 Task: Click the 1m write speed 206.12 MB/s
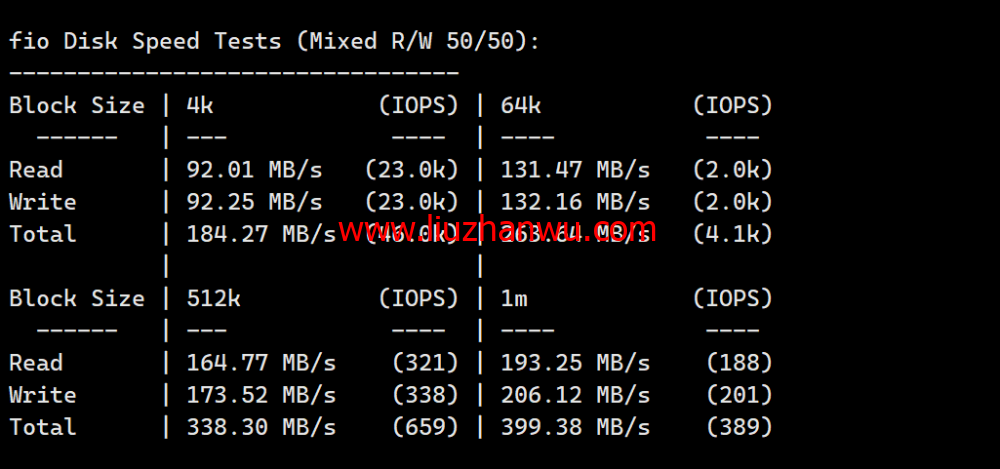click(x=575, y=394)
